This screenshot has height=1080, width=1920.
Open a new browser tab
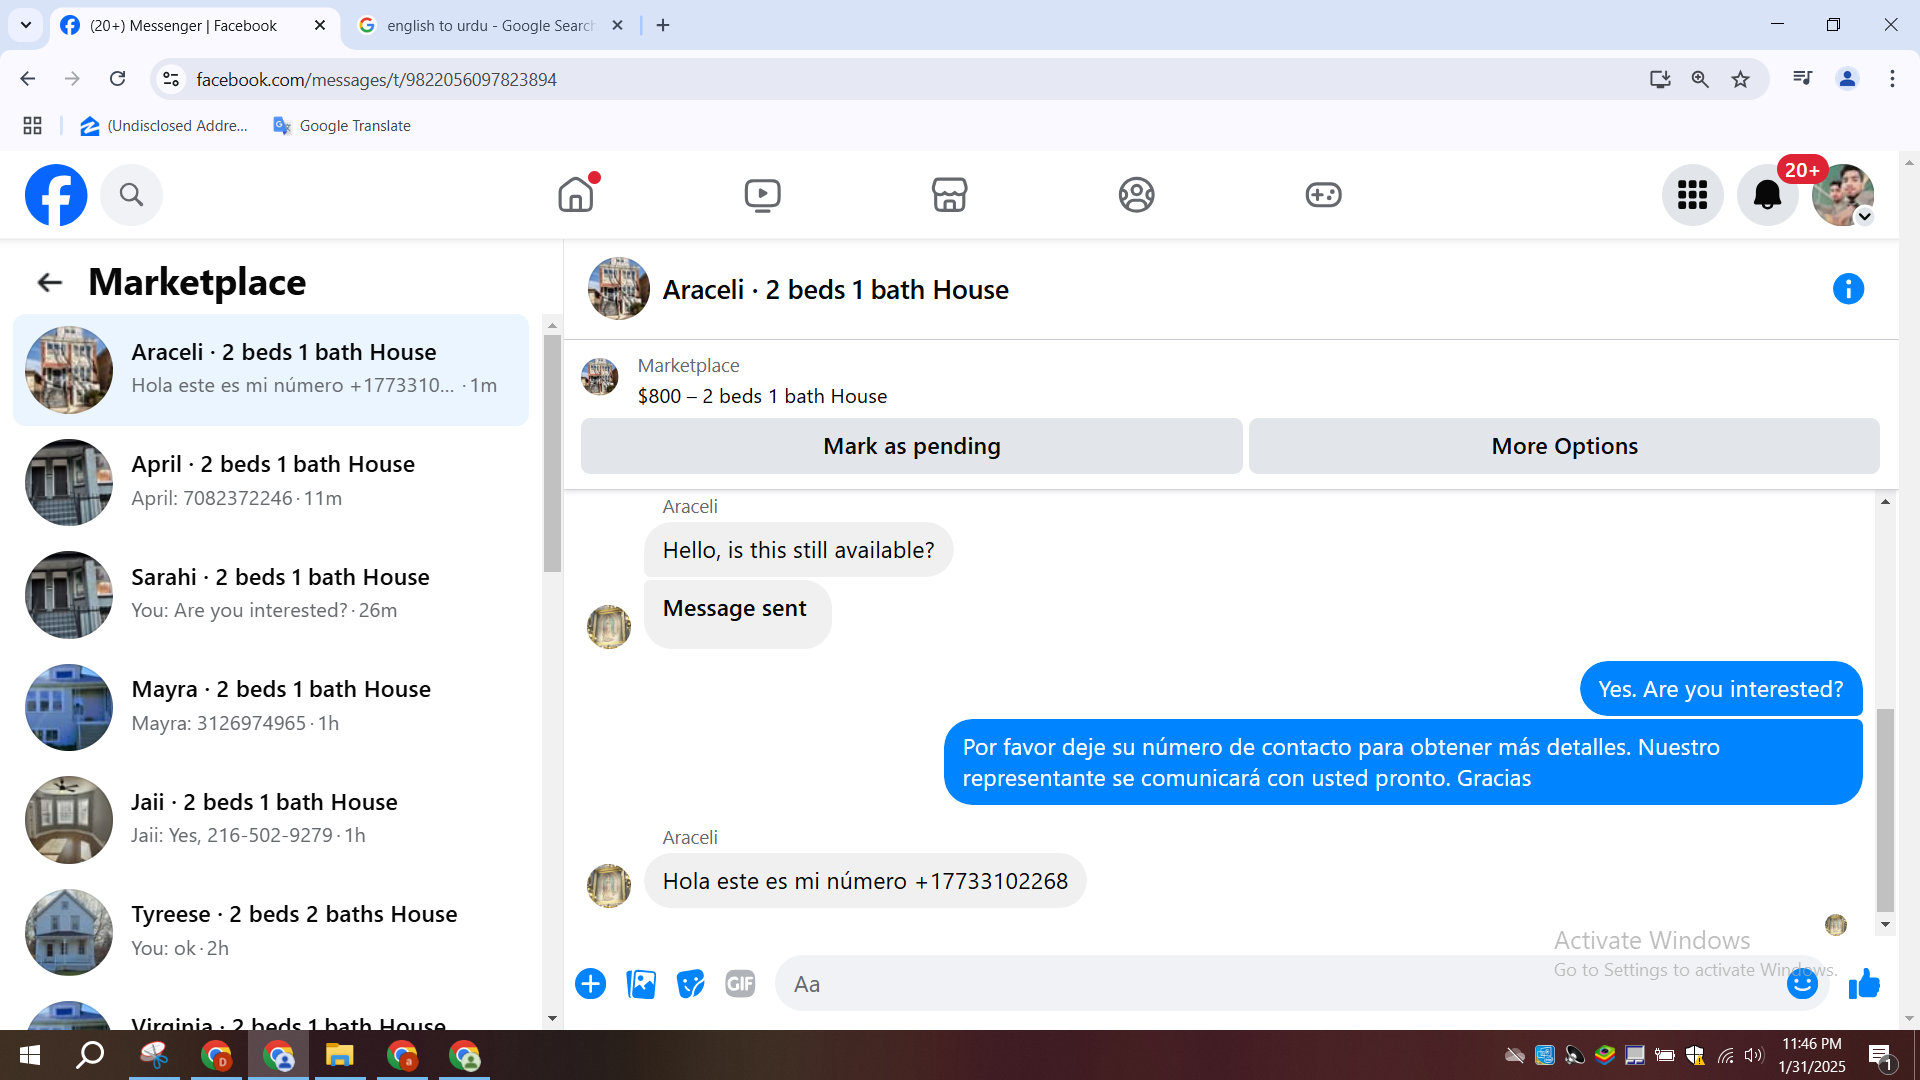(663, 26)
